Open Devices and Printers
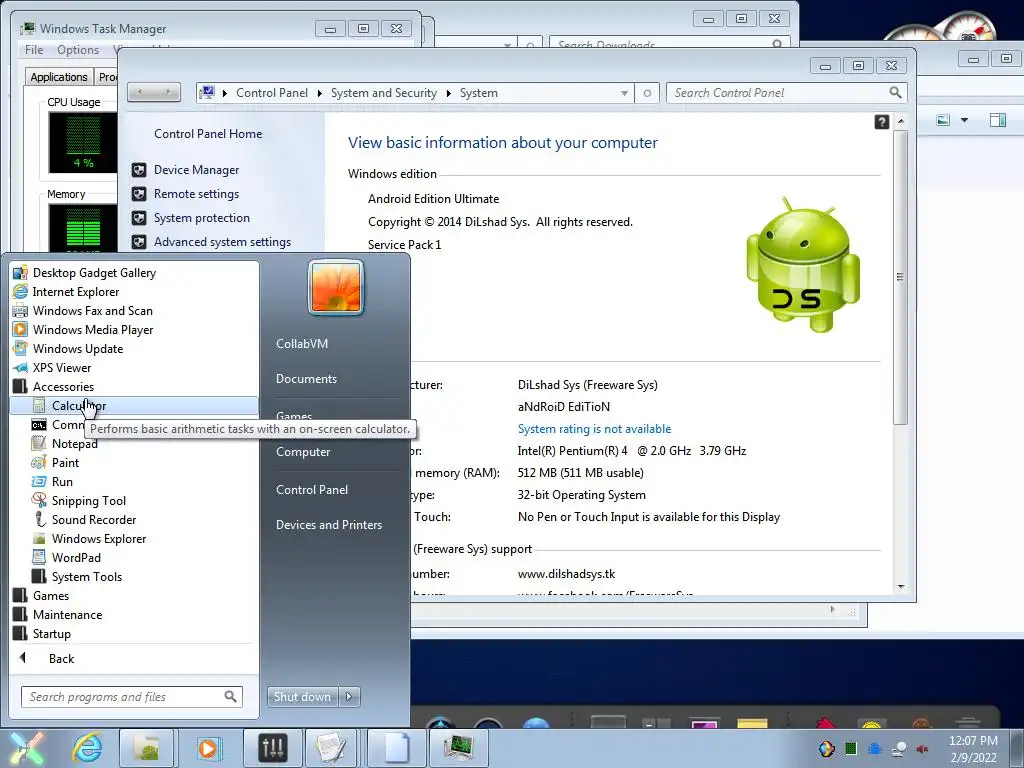This screenshot has height=768, width=1024. point(328,525)
